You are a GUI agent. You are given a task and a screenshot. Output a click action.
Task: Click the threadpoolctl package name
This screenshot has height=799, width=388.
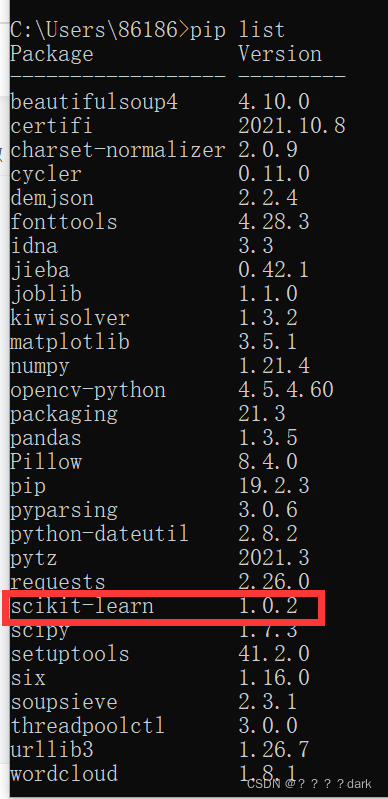88,726
